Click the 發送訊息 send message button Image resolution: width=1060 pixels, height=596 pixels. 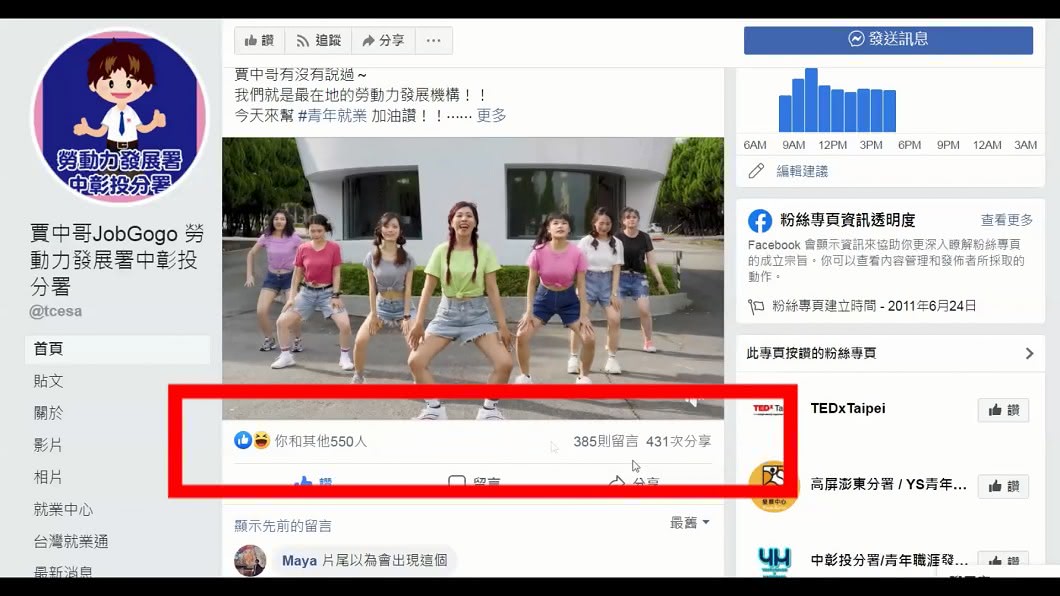tap(888, 40)
